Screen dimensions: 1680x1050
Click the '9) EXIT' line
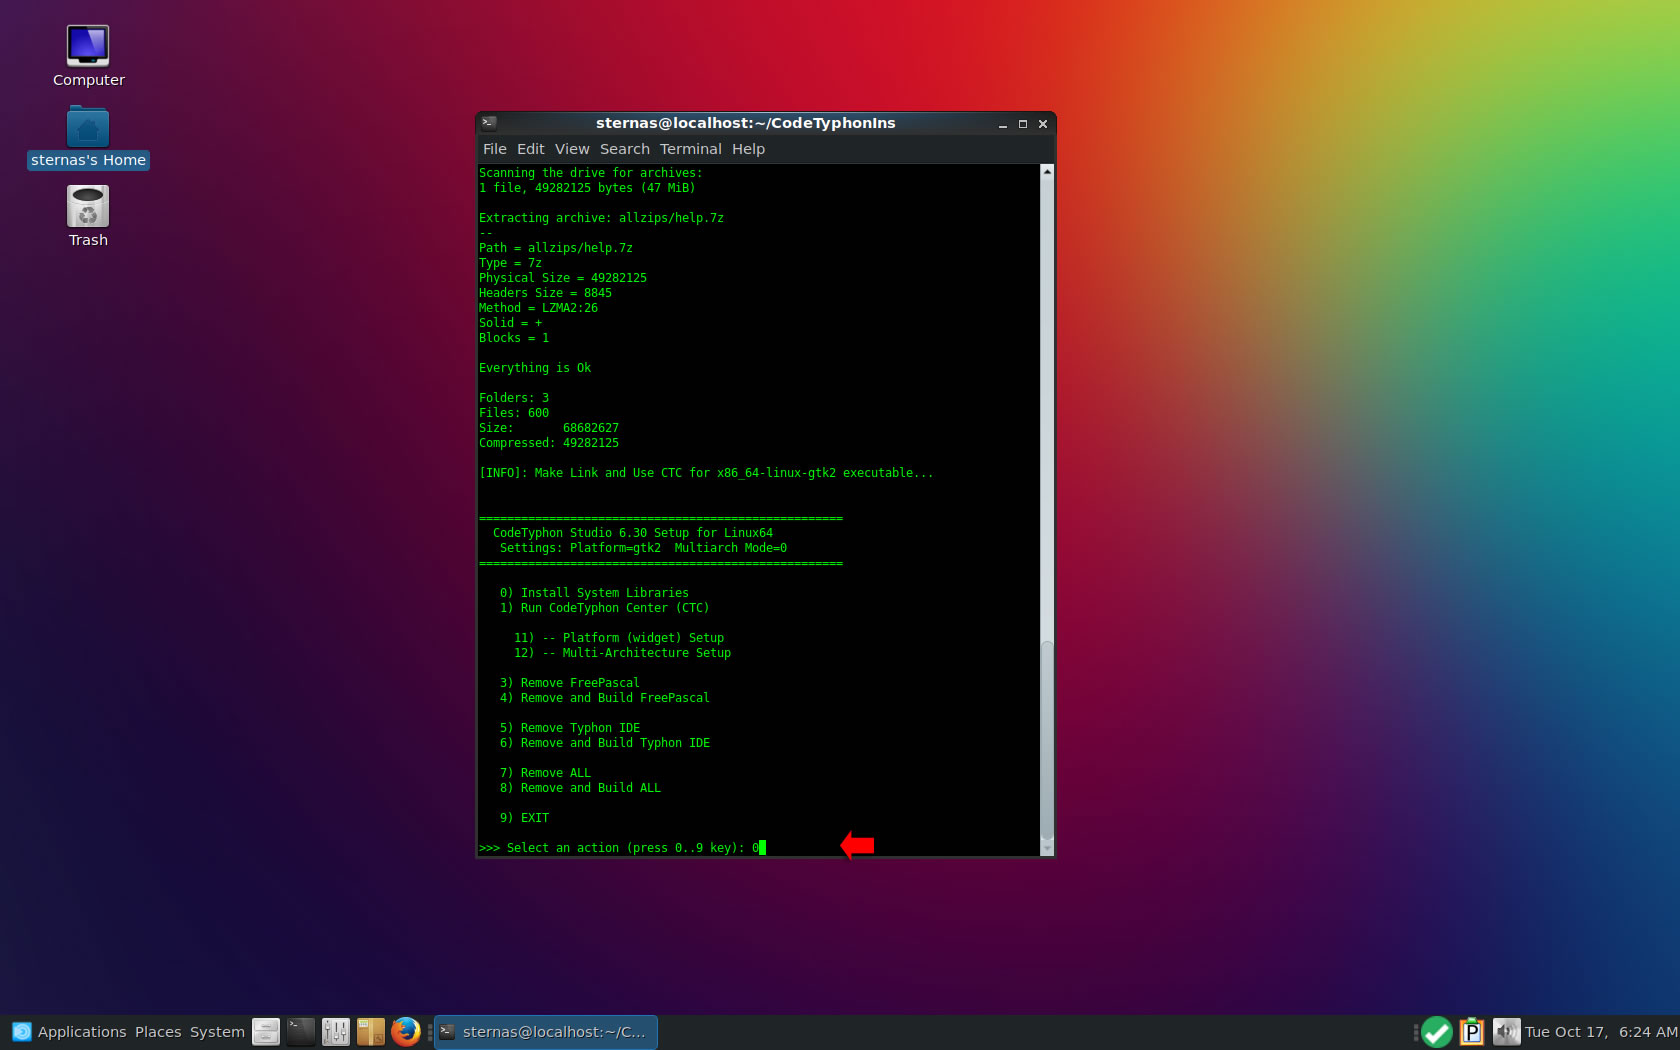pos(524,818)
